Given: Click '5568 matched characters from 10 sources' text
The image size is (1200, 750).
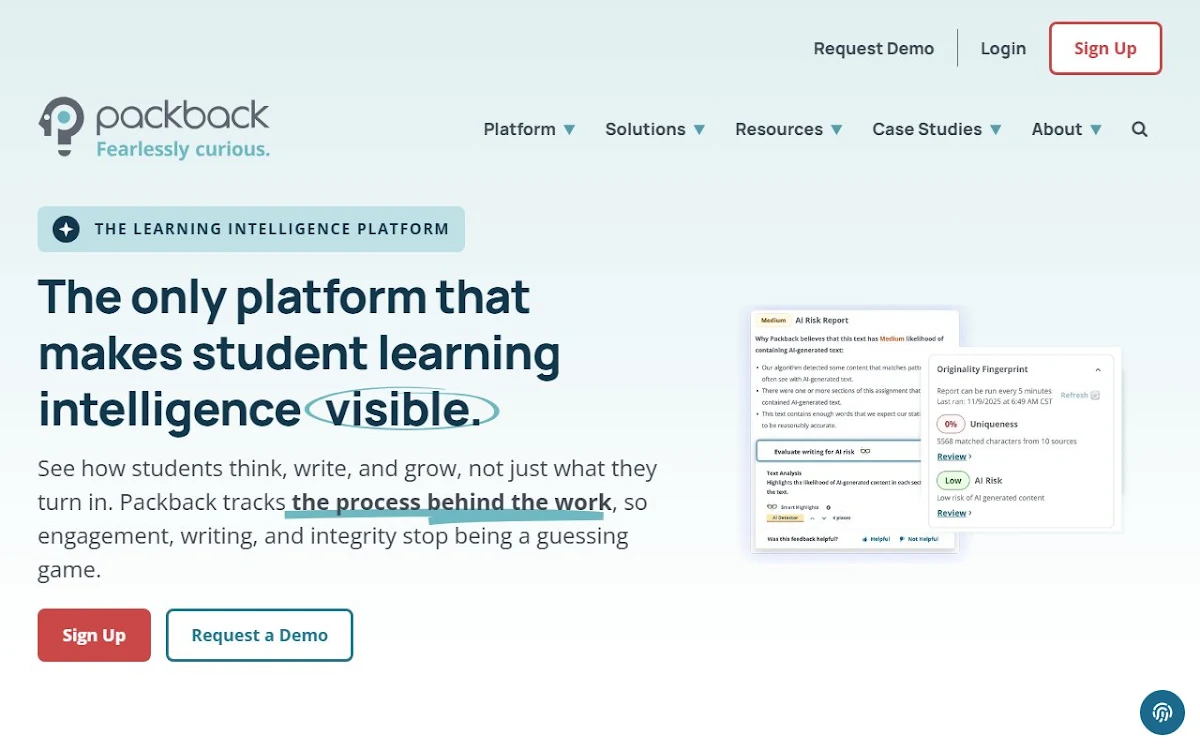Looking at the screenshot, I should tap(1006, 441).
